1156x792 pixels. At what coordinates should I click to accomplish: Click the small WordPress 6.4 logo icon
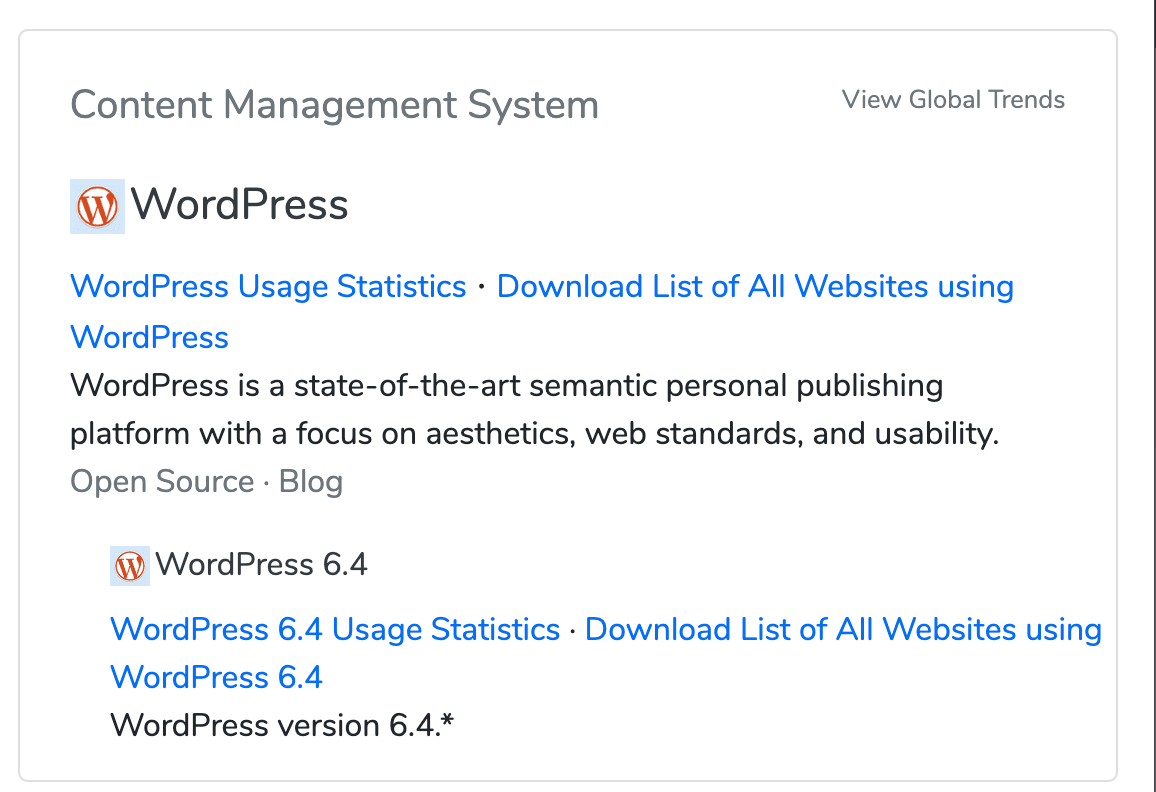(130, 566)
